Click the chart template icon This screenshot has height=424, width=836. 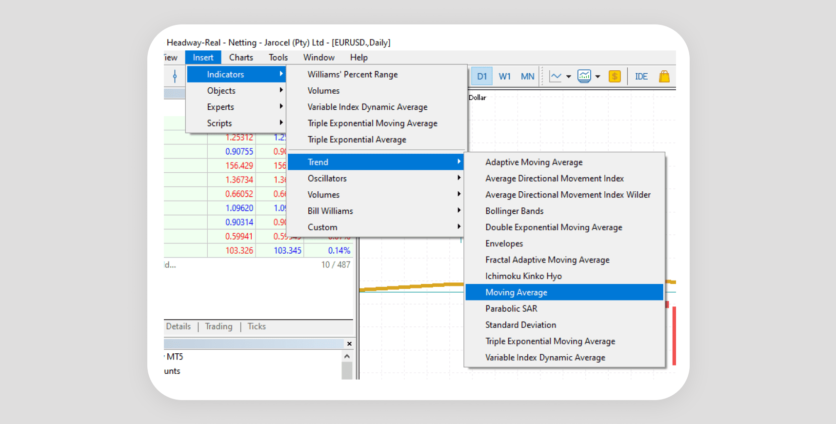584,76
